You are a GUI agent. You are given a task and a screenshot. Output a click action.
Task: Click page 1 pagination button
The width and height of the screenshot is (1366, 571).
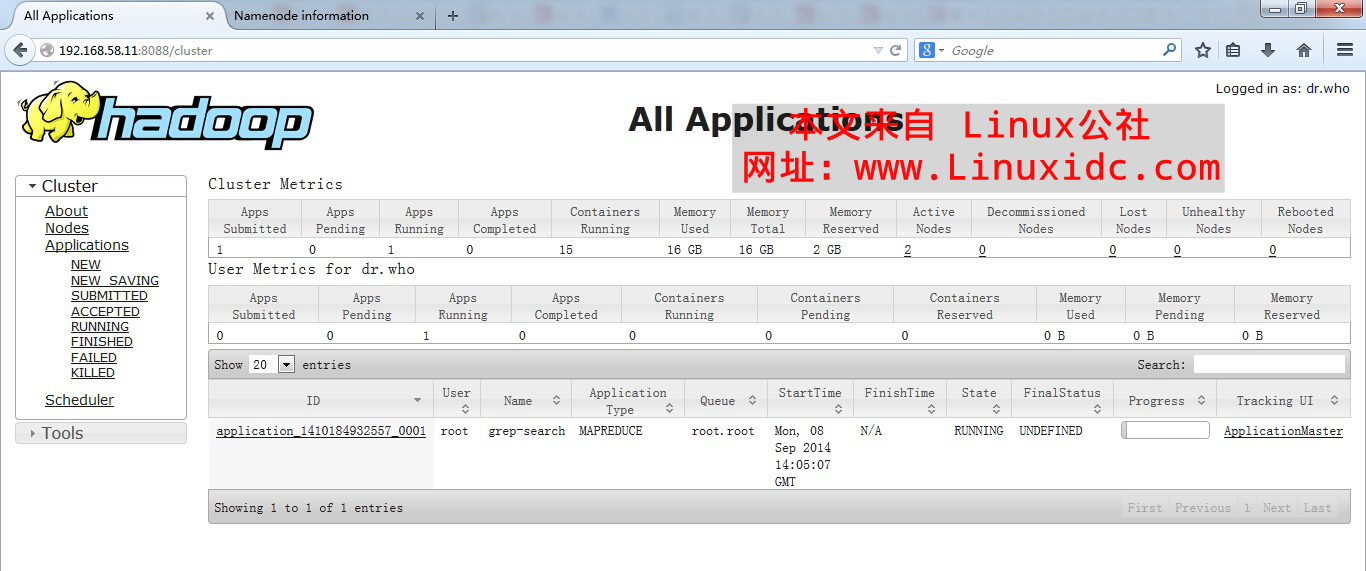point(1247,508)
